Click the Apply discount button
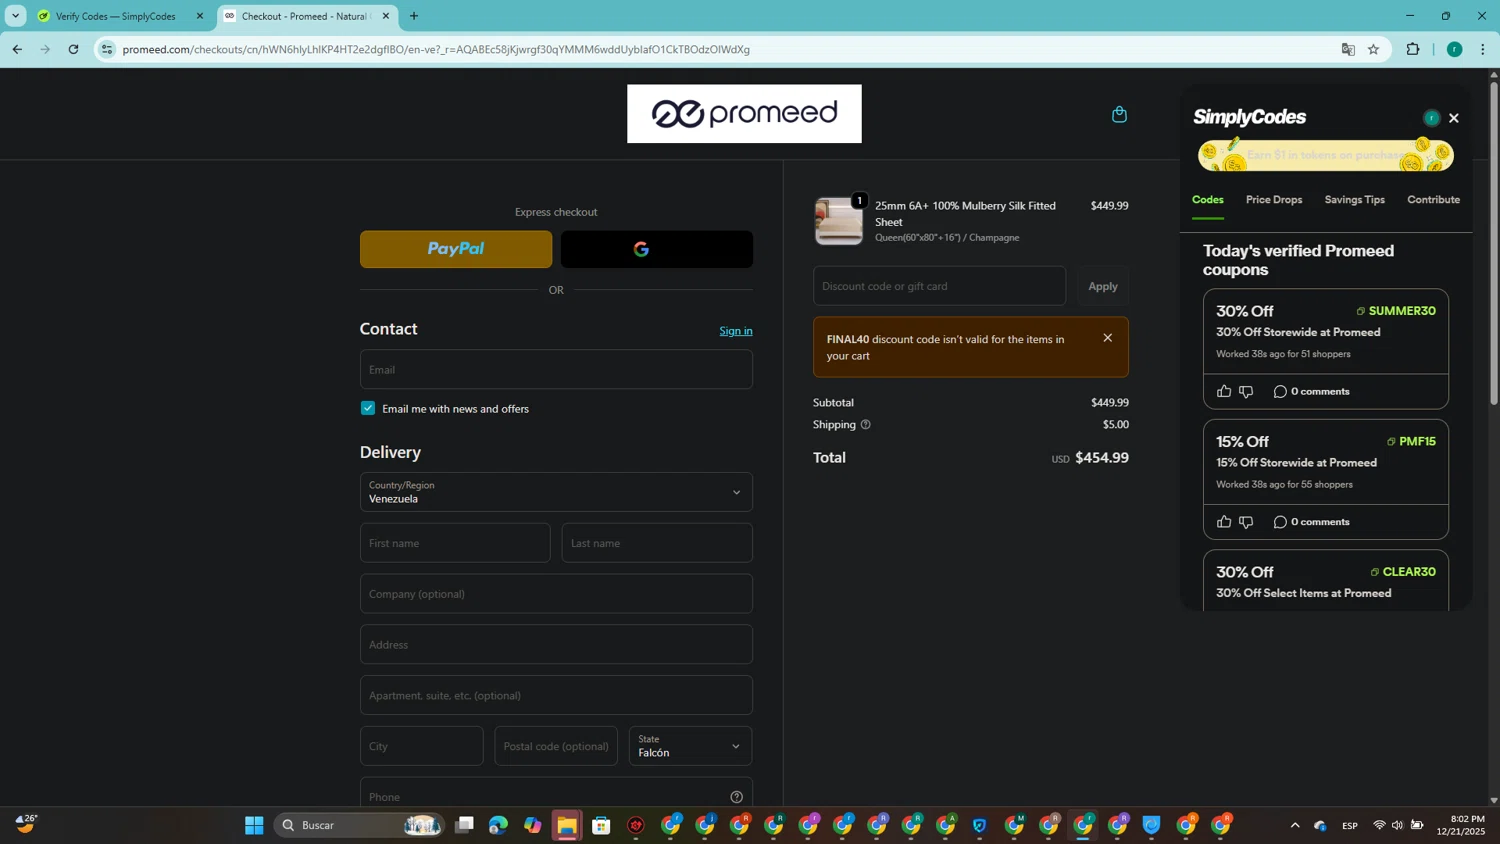1500x844 pixels. pyautogui.click(x=1103, y=286)
